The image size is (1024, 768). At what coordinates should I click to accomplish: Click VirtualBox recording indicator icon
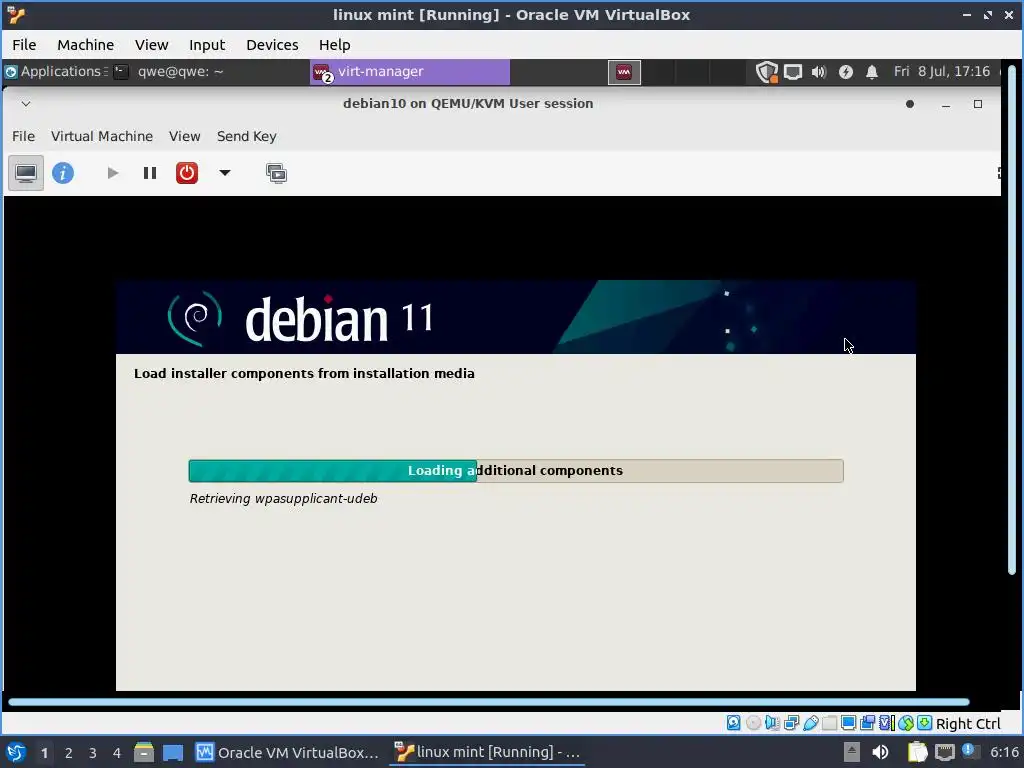click(x=867, y=723)
